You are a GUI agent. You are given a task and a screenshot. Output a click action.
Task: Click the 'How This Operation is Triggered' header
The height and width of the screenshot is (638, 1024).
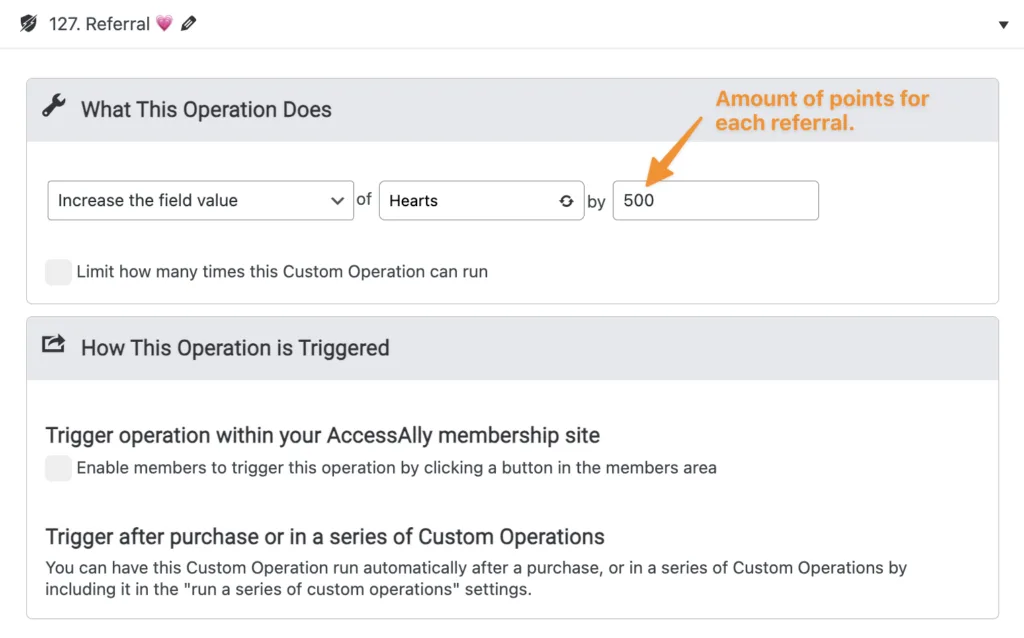pos(235,349)
